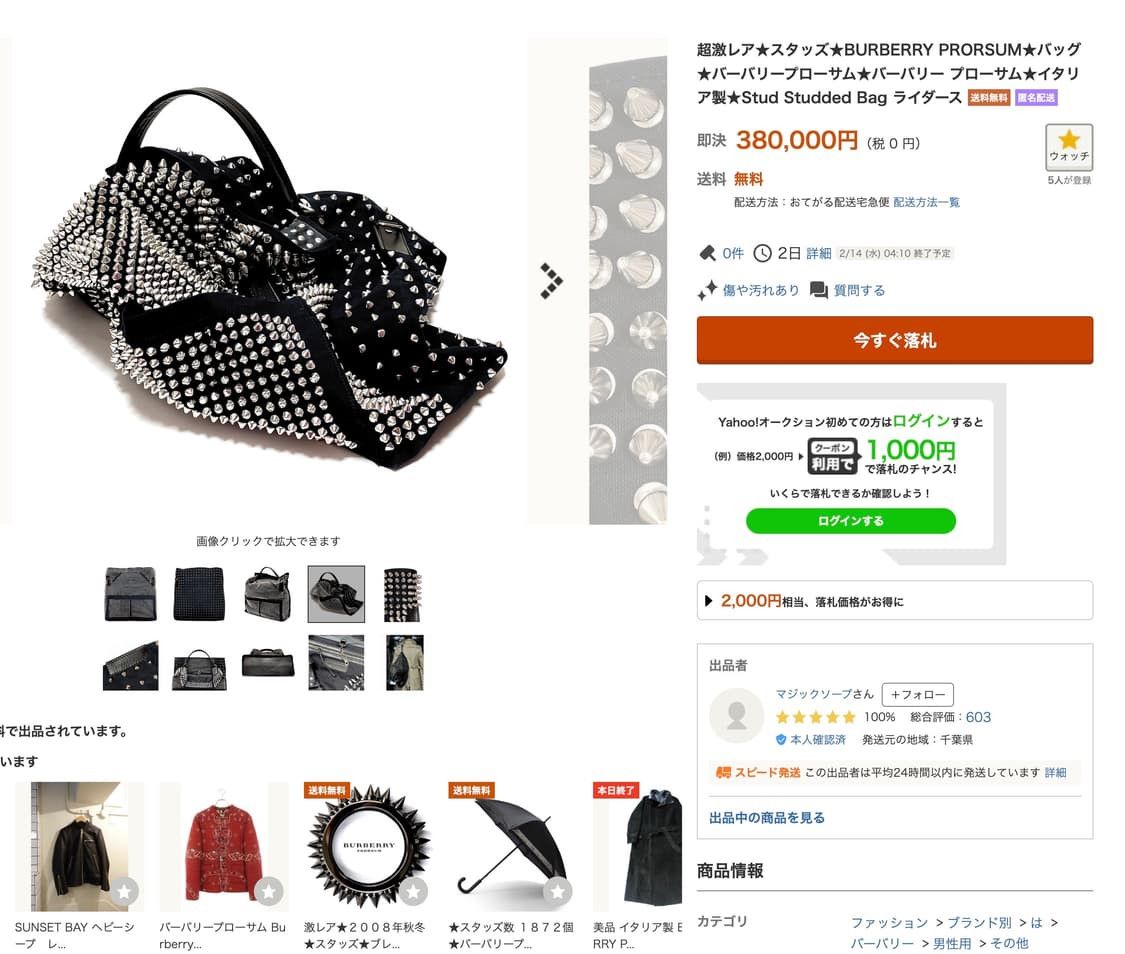Expand the 詳細 link for スピード発送
Screen dimensions: 1125x954
(x=1055, y=773)
